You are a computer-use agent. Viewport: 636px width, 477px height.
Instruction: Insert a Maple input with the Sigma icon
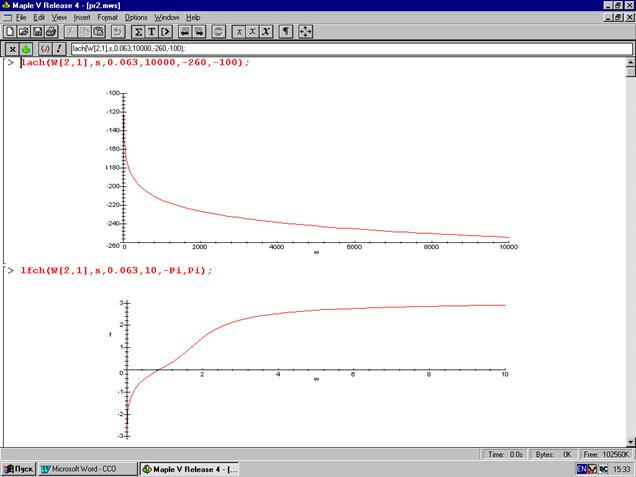(138, 32)
